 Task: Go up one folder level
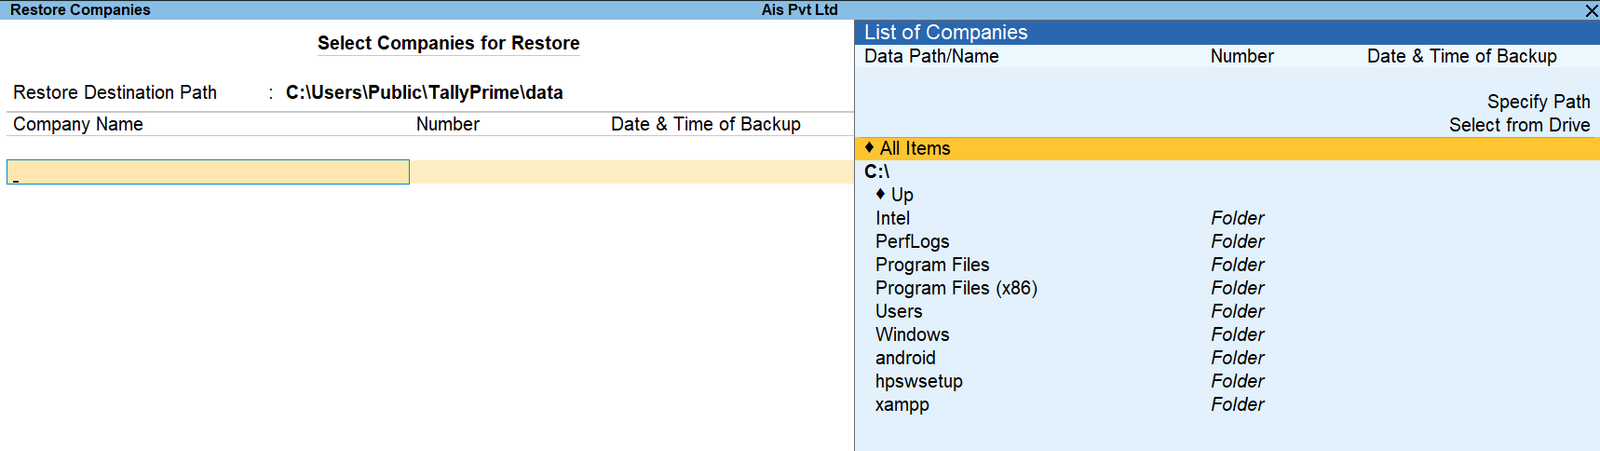point(901,195)
